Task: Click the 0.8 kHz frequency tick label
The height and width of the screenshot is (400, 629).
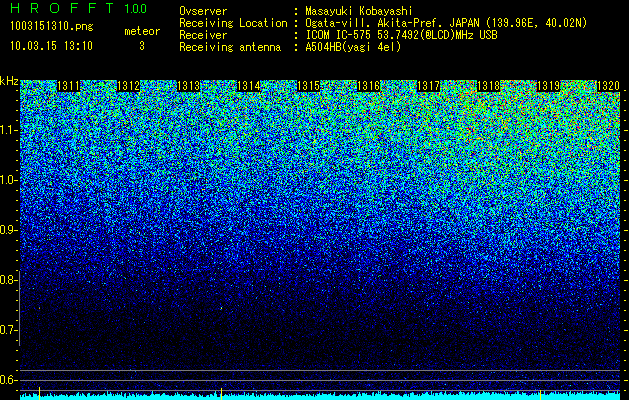Action: click(8, 280)
